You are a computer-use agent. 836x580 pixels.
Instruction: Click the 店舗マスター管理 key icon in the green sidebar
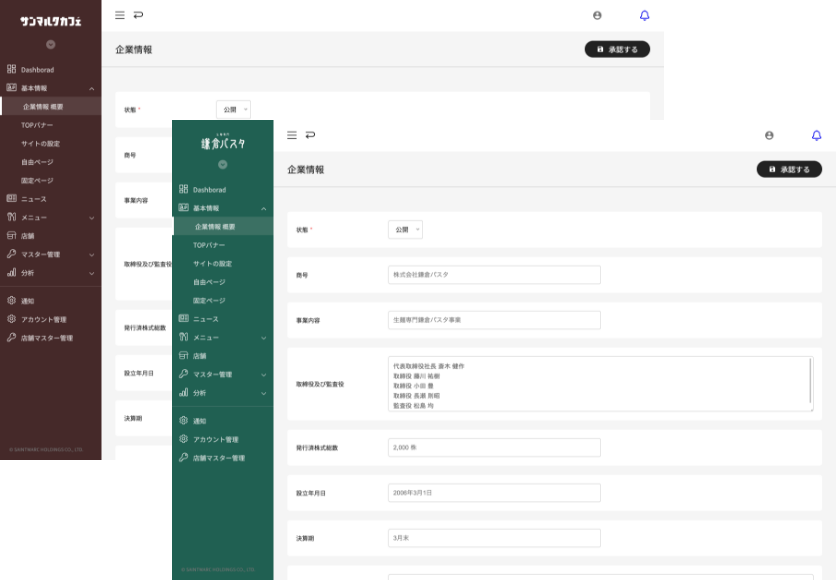point(183,457)
